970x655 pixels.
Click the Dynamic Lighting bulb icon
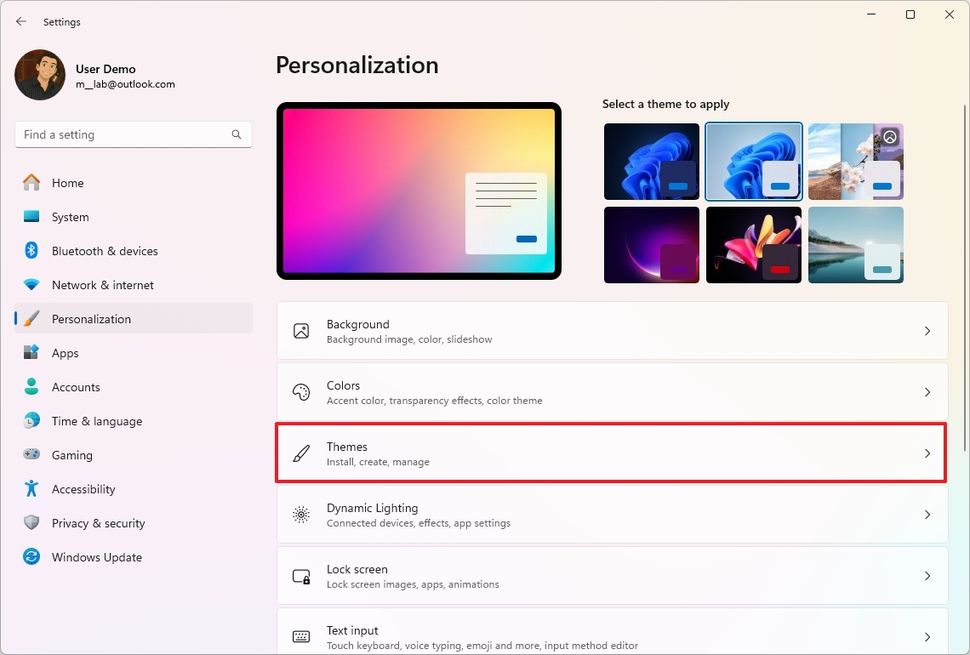coord(301,514)
